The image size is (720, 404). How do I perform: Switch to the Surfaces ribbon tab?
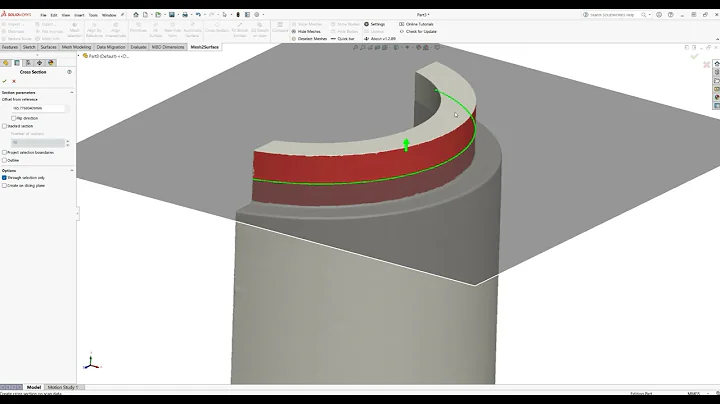[48, 47]
